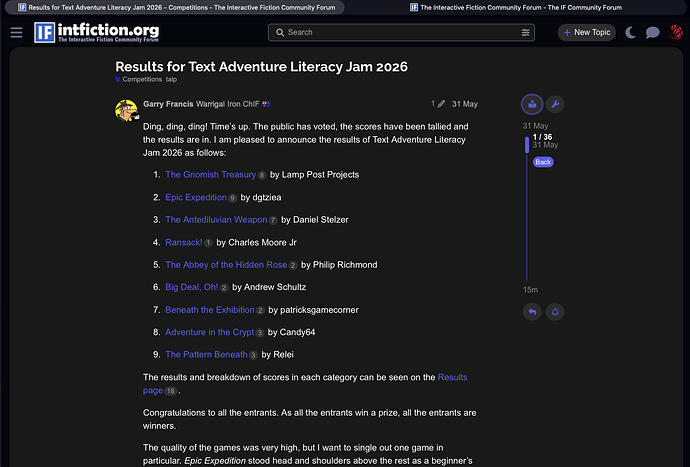Open the Epic Expedition link

click(196, 198)
